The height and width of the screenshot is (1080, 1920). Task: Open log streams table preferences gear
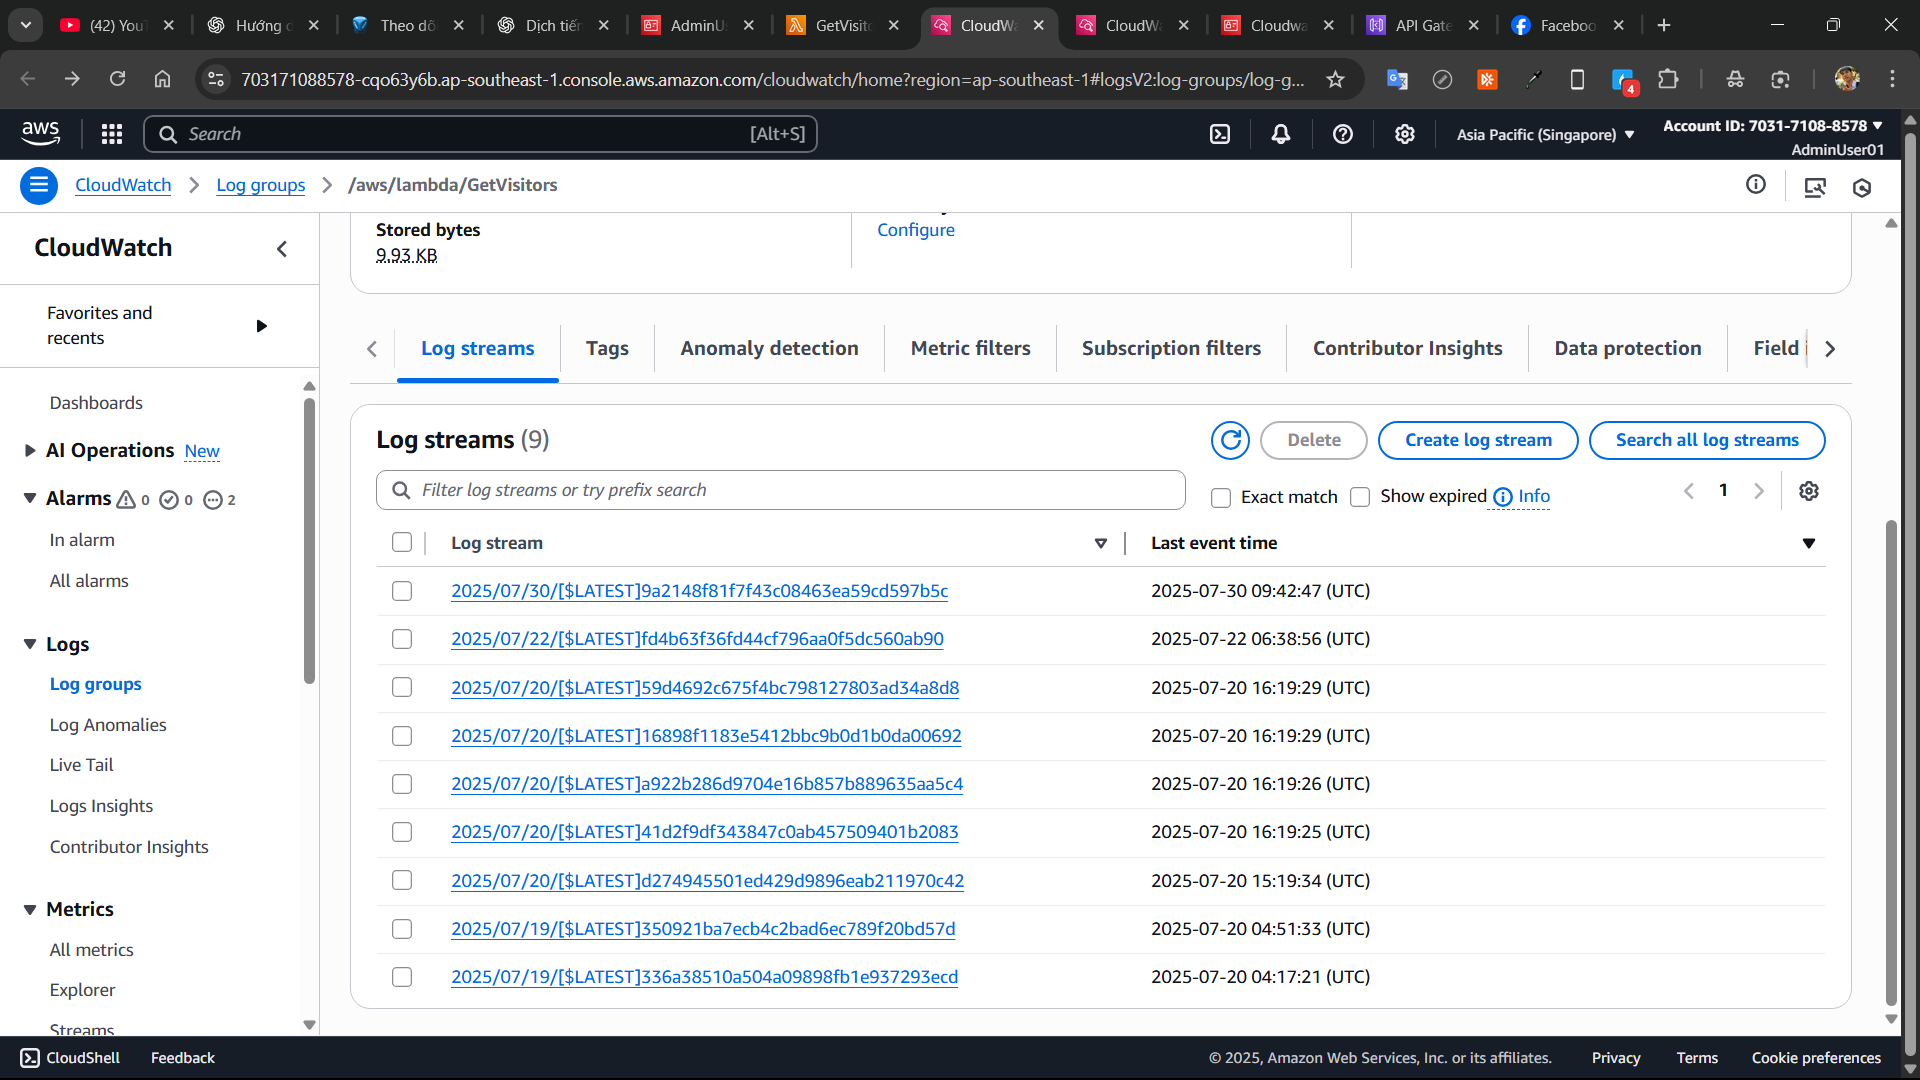[1809, 491]
